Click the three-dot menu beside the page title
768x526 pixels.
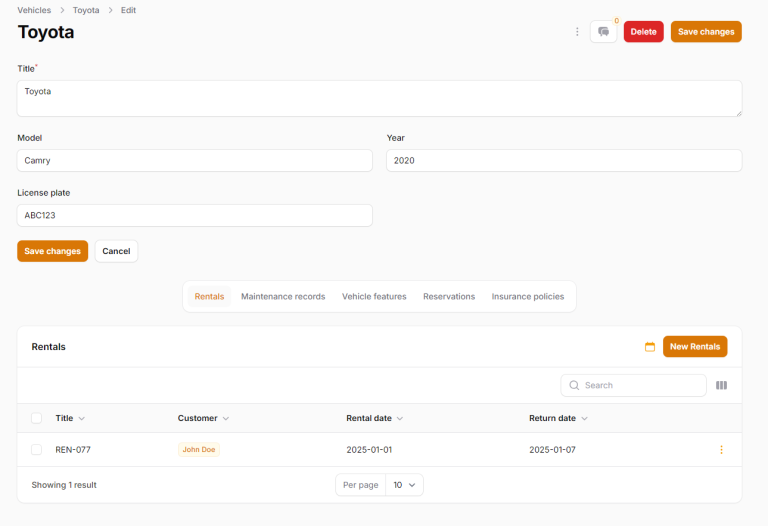coord(577,32)
